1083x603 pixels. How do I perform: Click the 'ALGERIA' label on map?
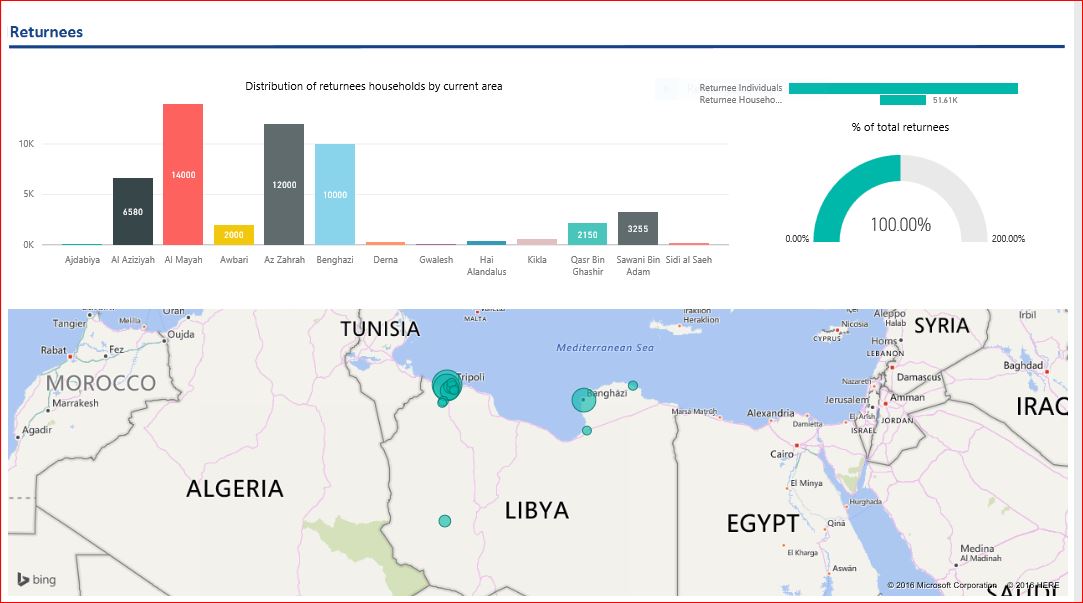click(235, 489)
